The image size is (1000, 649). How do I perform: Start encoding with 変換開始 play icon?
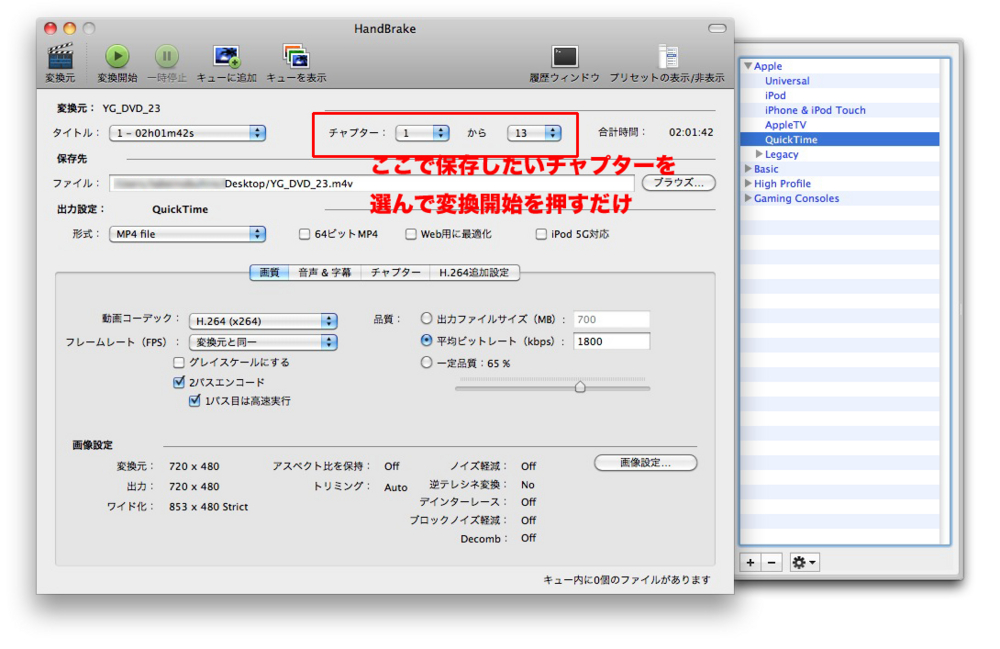pyautogui.click(x=117, y=56)
